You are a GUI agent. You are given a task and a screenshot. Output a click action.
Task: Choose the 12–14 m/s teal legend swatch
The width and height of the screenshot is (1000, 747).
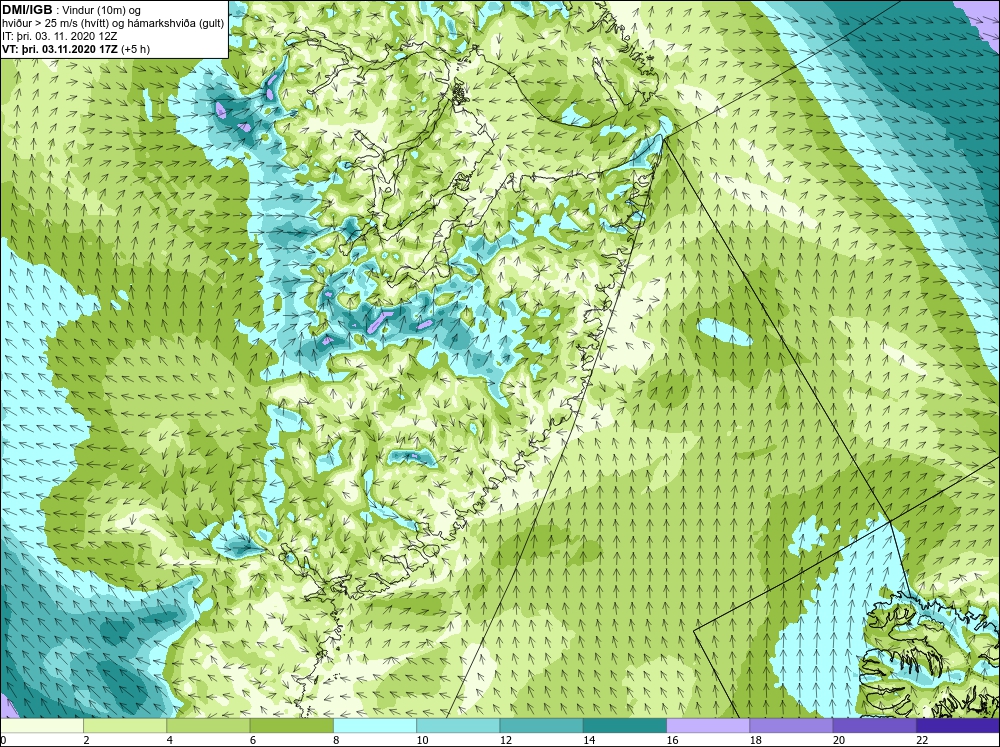541,726
